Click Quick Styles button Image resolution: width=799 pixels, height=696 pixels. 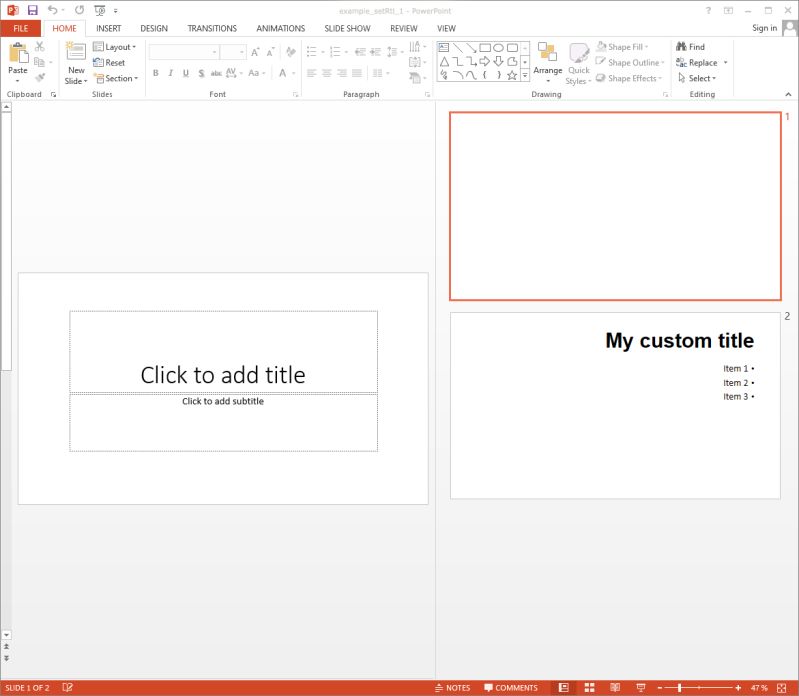pos(579,64)
